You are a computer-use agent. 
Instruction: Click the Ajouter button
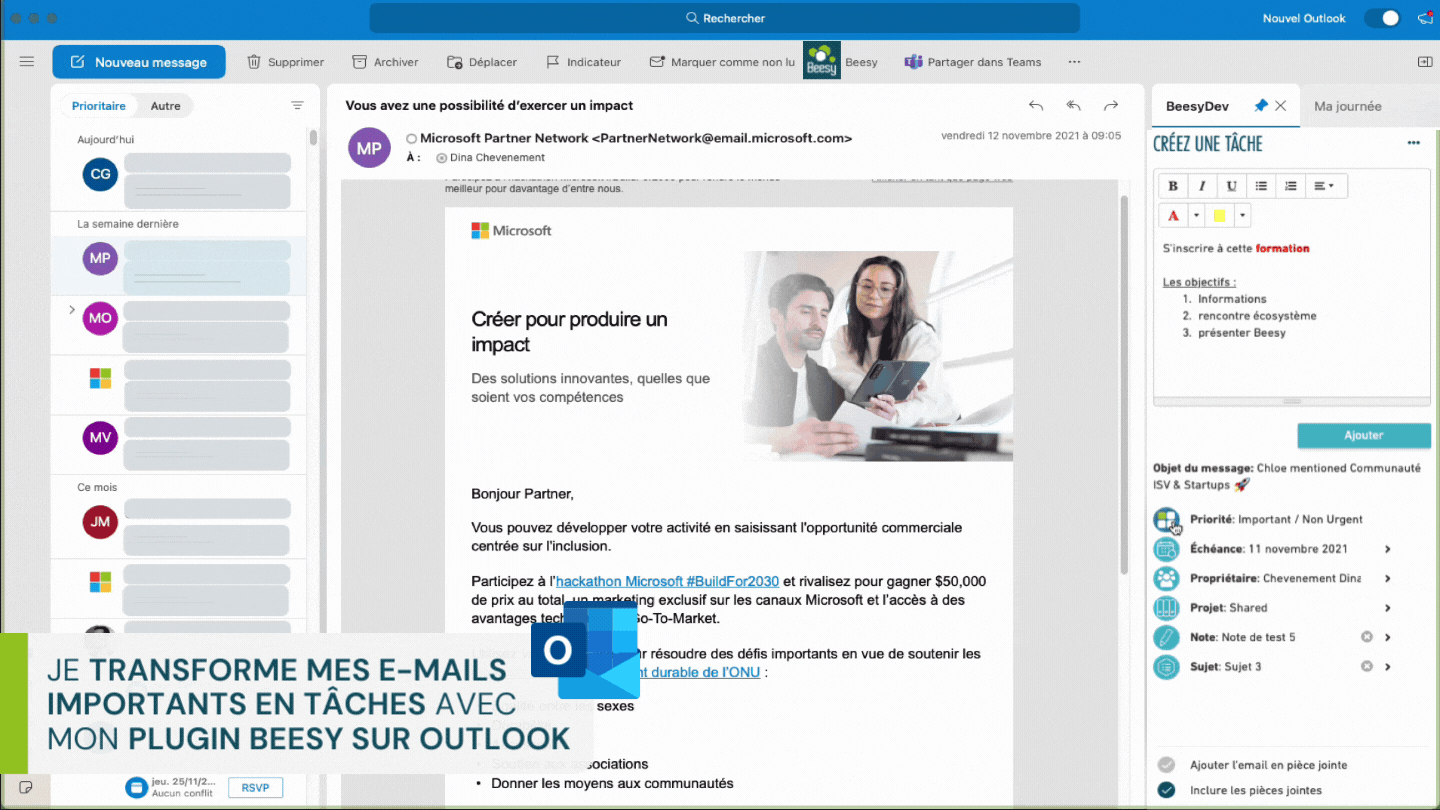[1364, 435]
